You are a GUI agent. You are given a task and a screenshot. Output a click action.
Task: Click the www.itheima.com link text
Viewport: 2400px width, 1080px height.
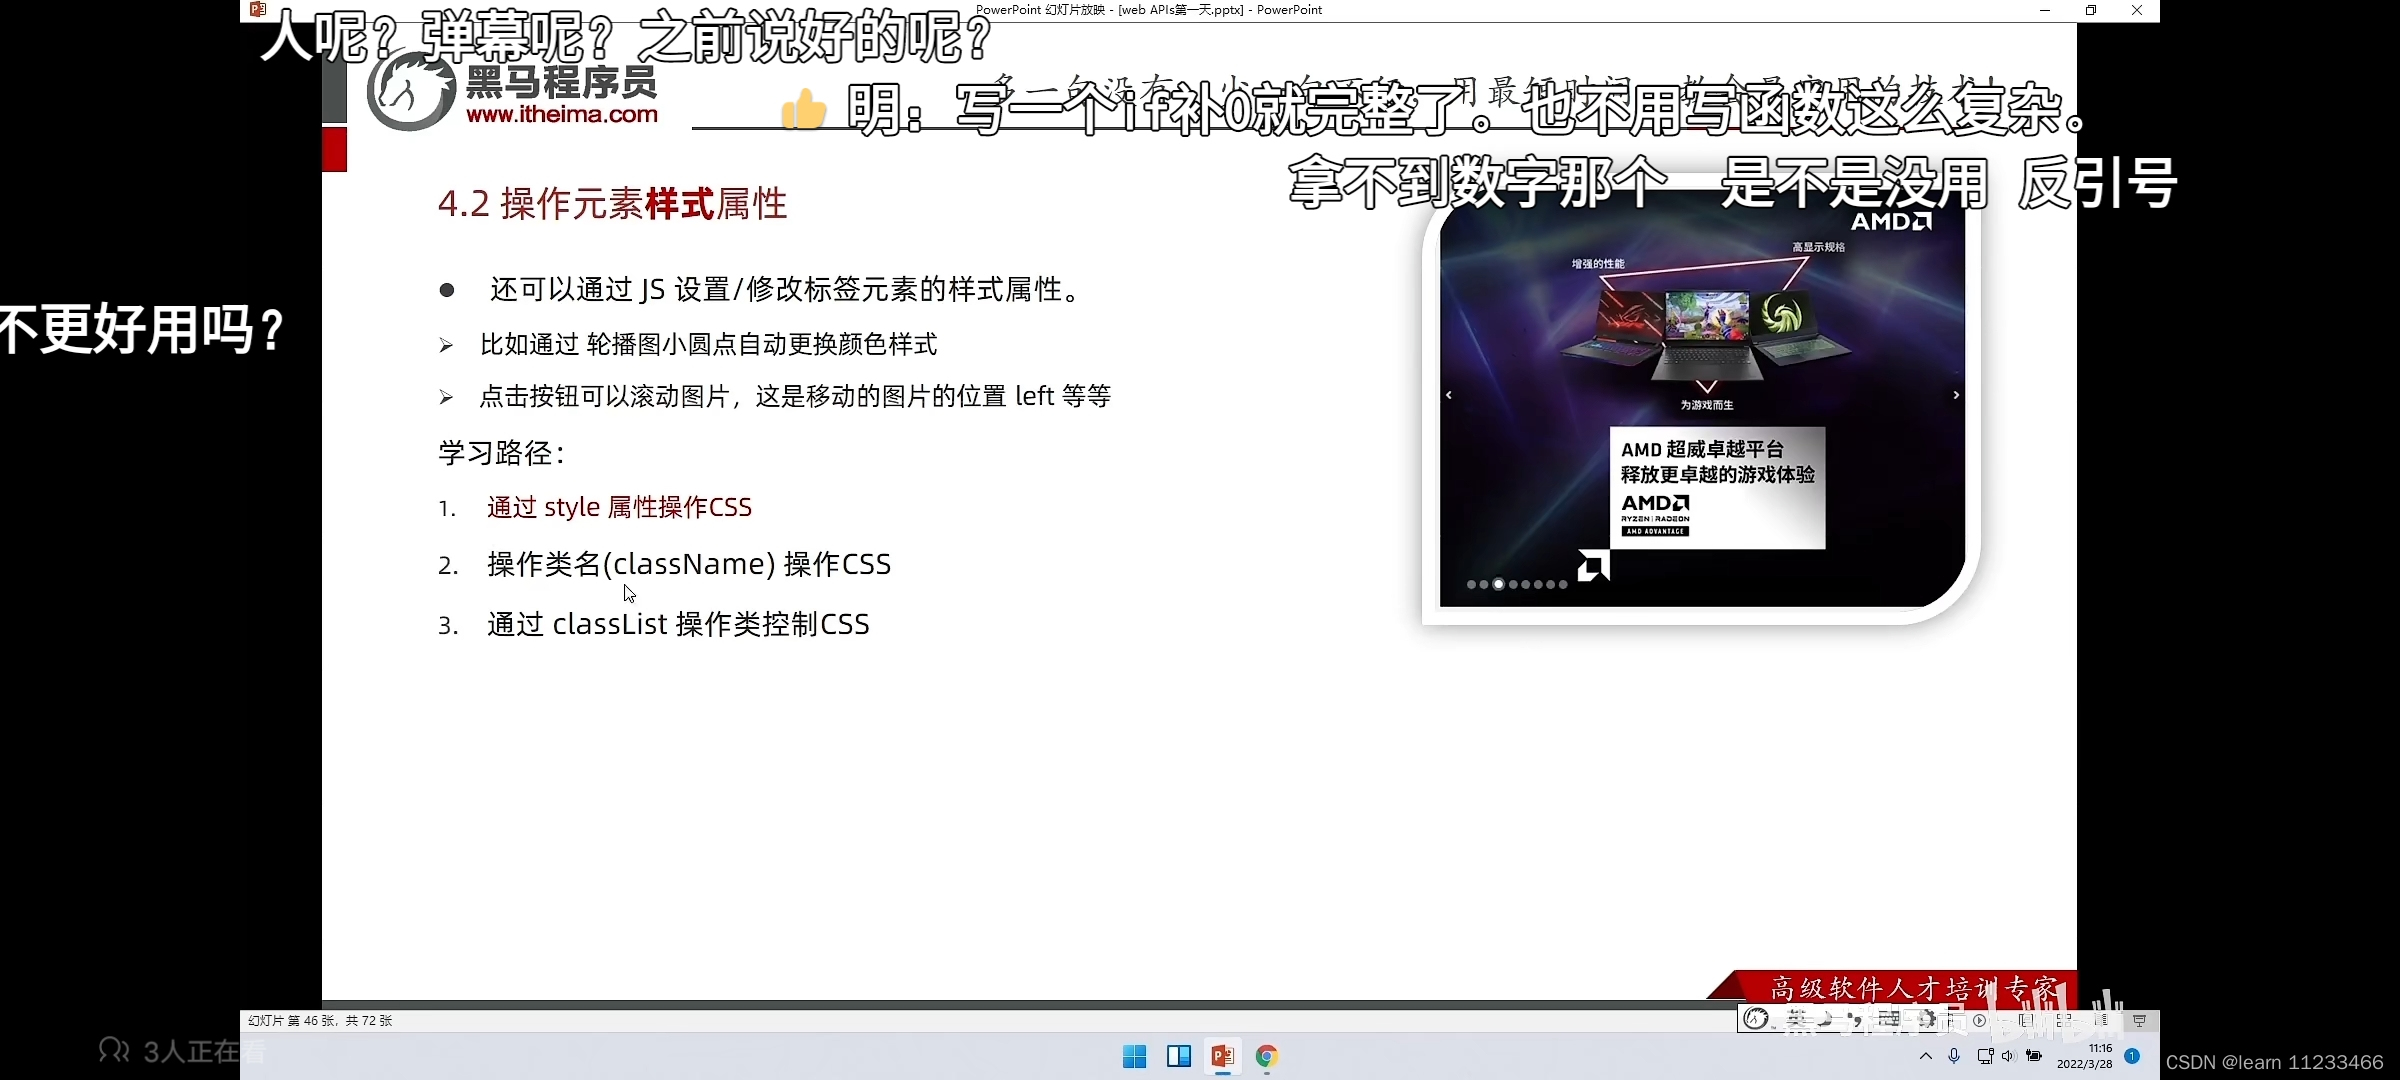[x=562, y=114]
